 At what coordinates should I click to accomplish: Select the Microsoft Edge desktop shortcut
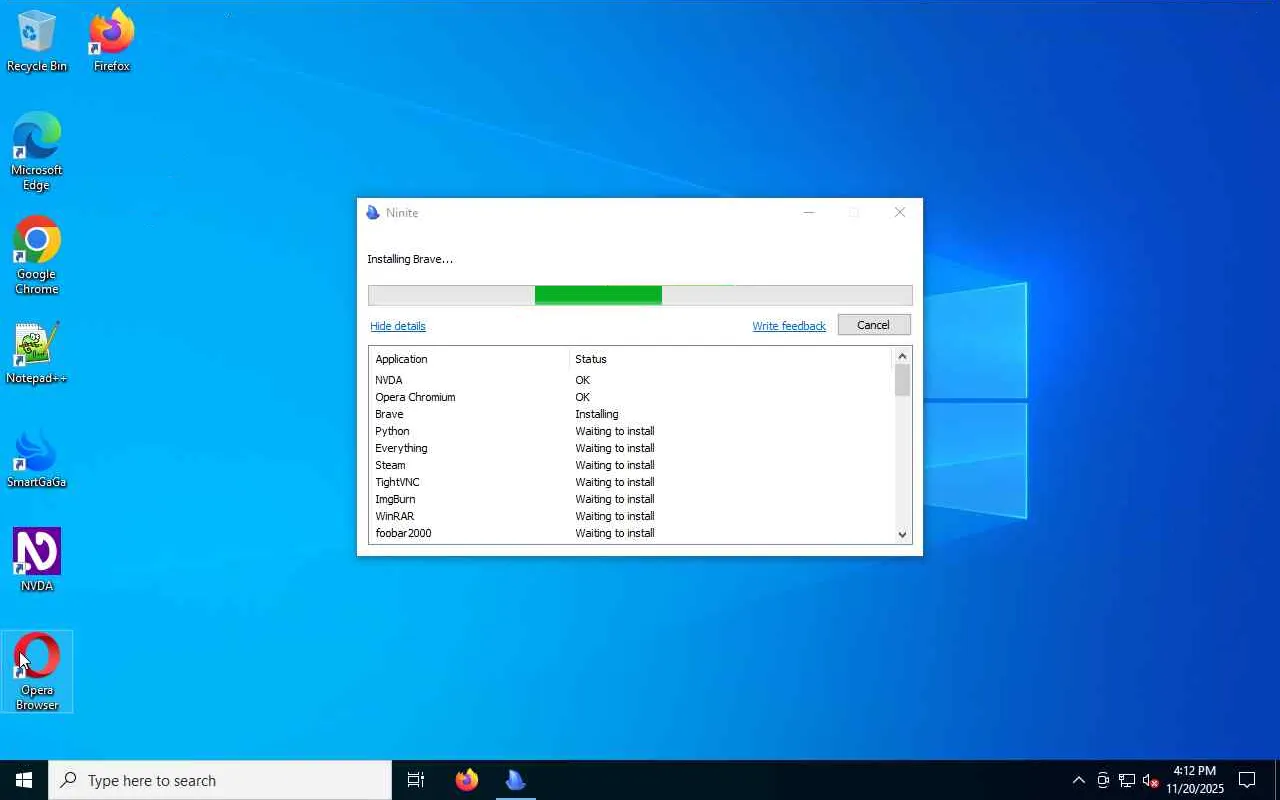coord(37,152)
